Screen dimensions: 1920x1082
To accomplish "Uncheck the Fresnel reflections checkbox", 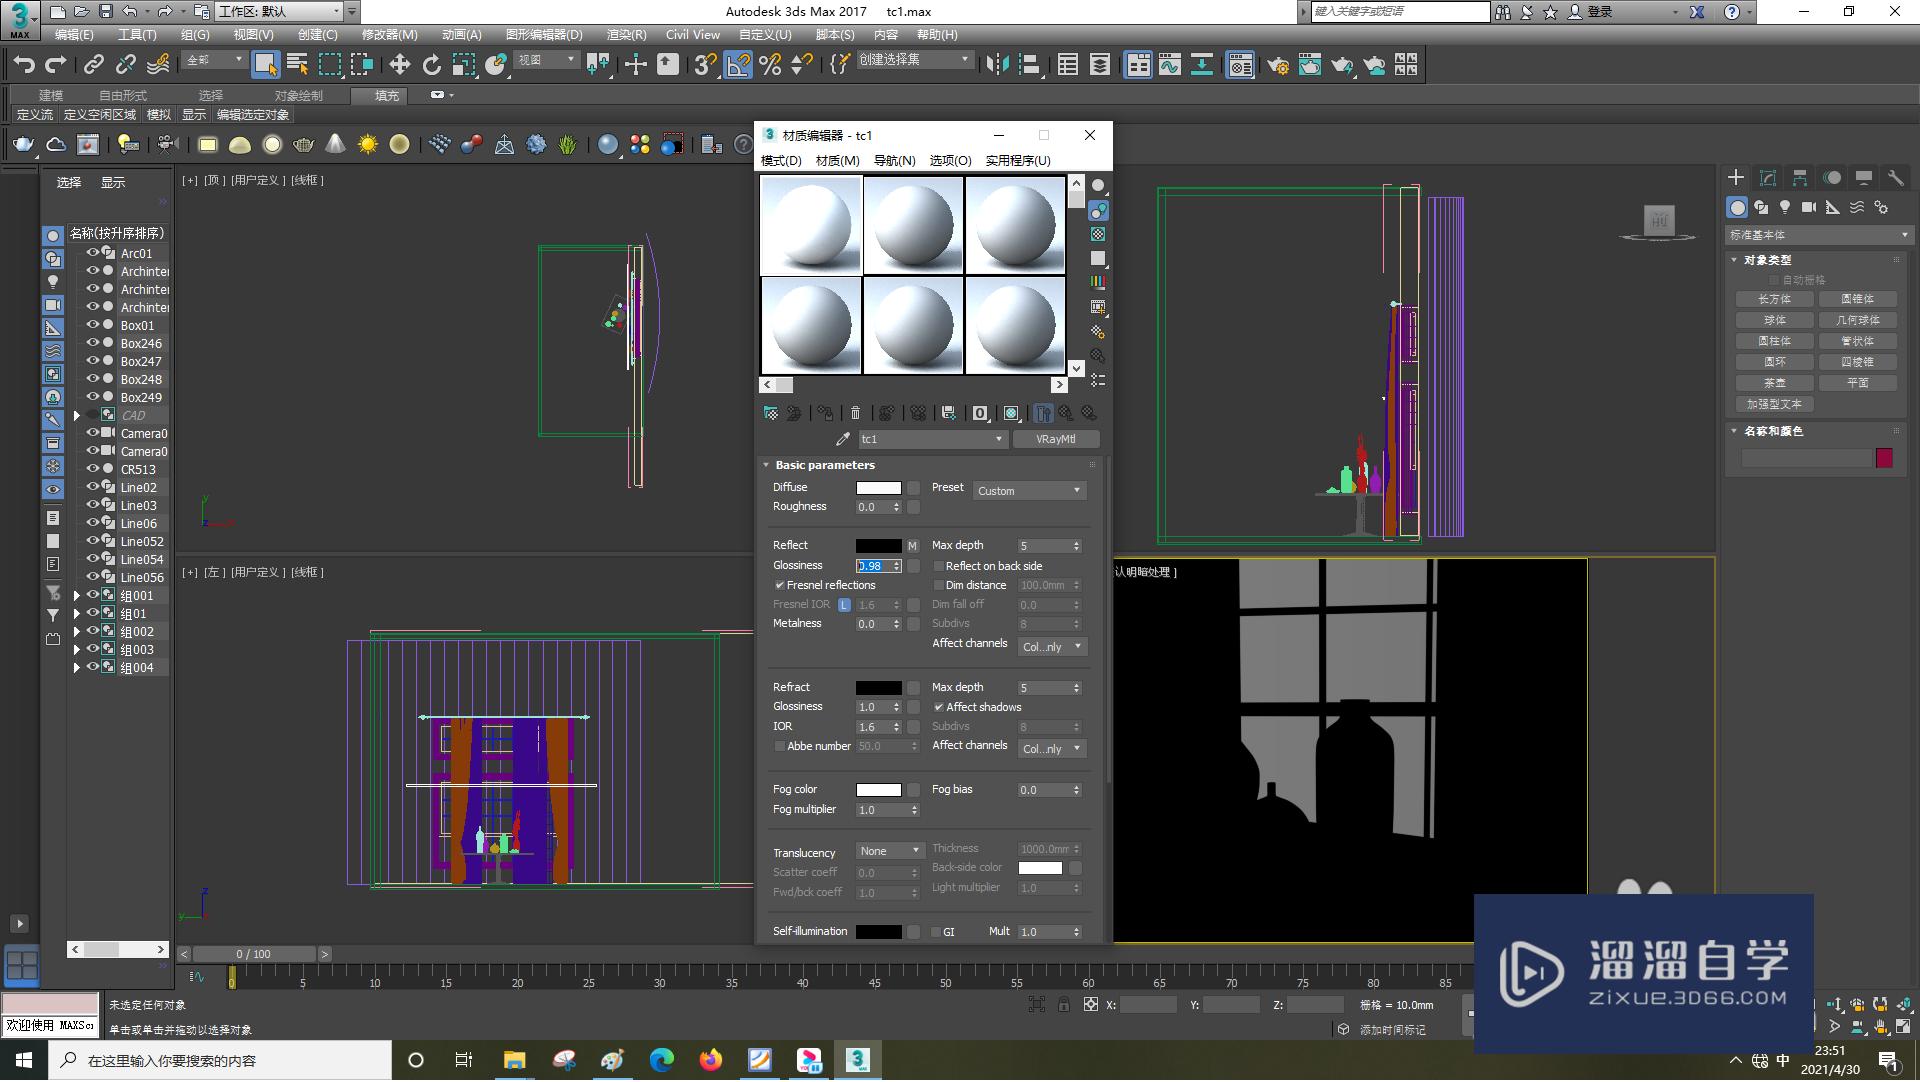I will pyautogui.click(x=780, y=585).
